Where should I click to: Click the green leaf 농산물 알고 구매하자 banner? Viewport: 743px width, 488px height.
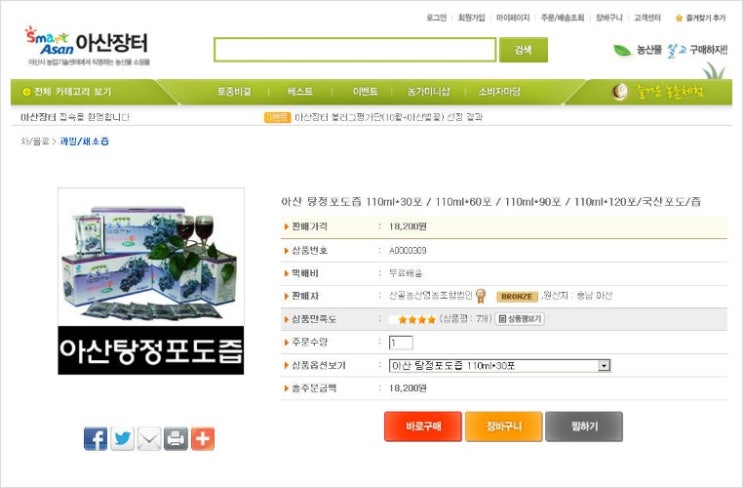pos(670,50)
